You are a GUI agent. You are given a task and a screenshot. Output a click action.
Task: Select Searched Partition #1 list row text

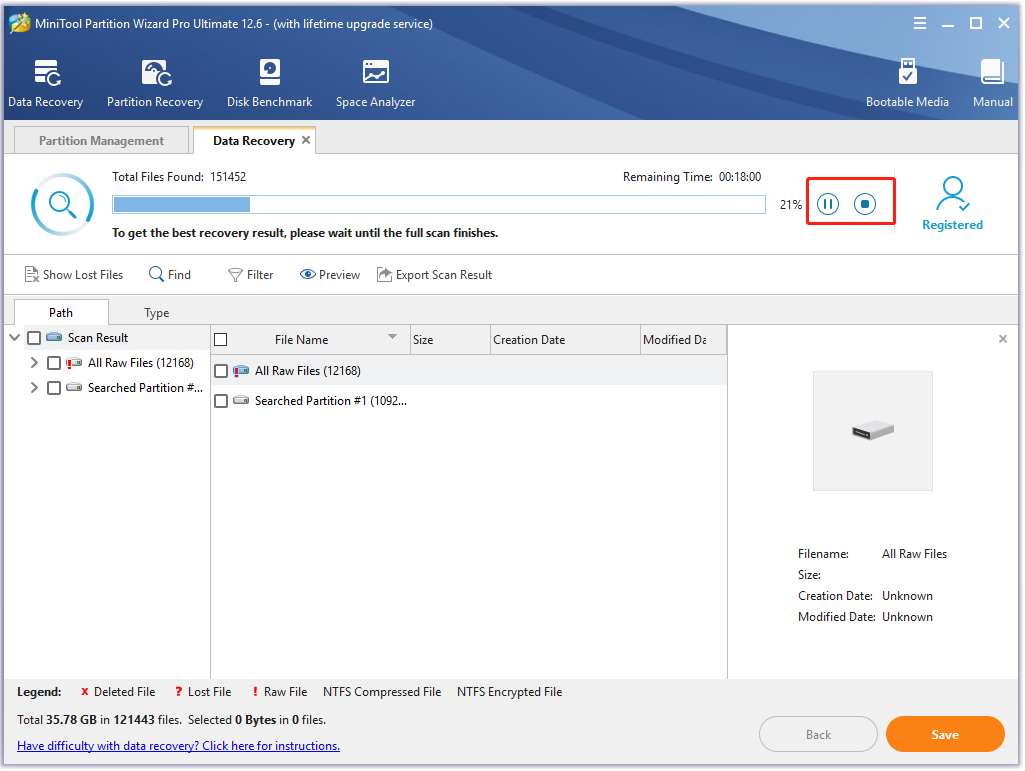click(x=331, y=401)
